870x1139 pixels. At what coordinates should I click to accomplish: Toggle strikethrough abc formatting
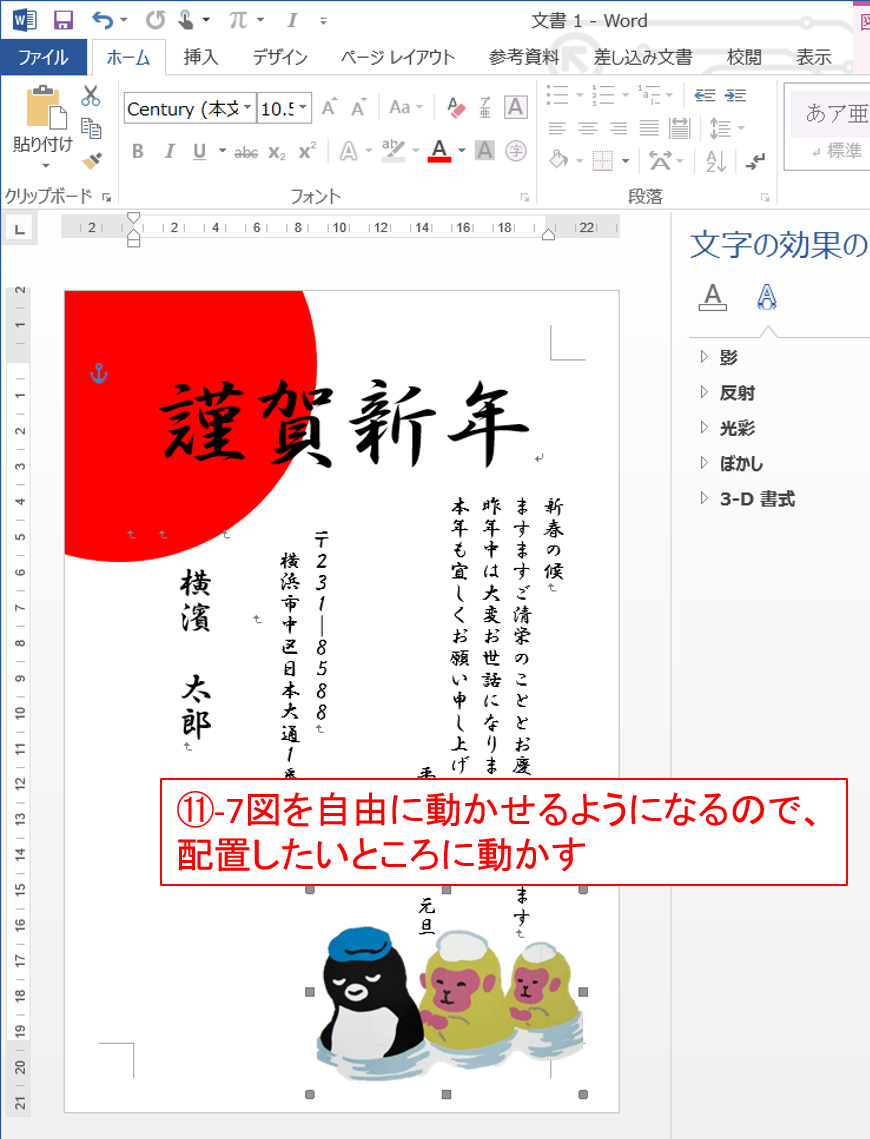tap(246, 152)
